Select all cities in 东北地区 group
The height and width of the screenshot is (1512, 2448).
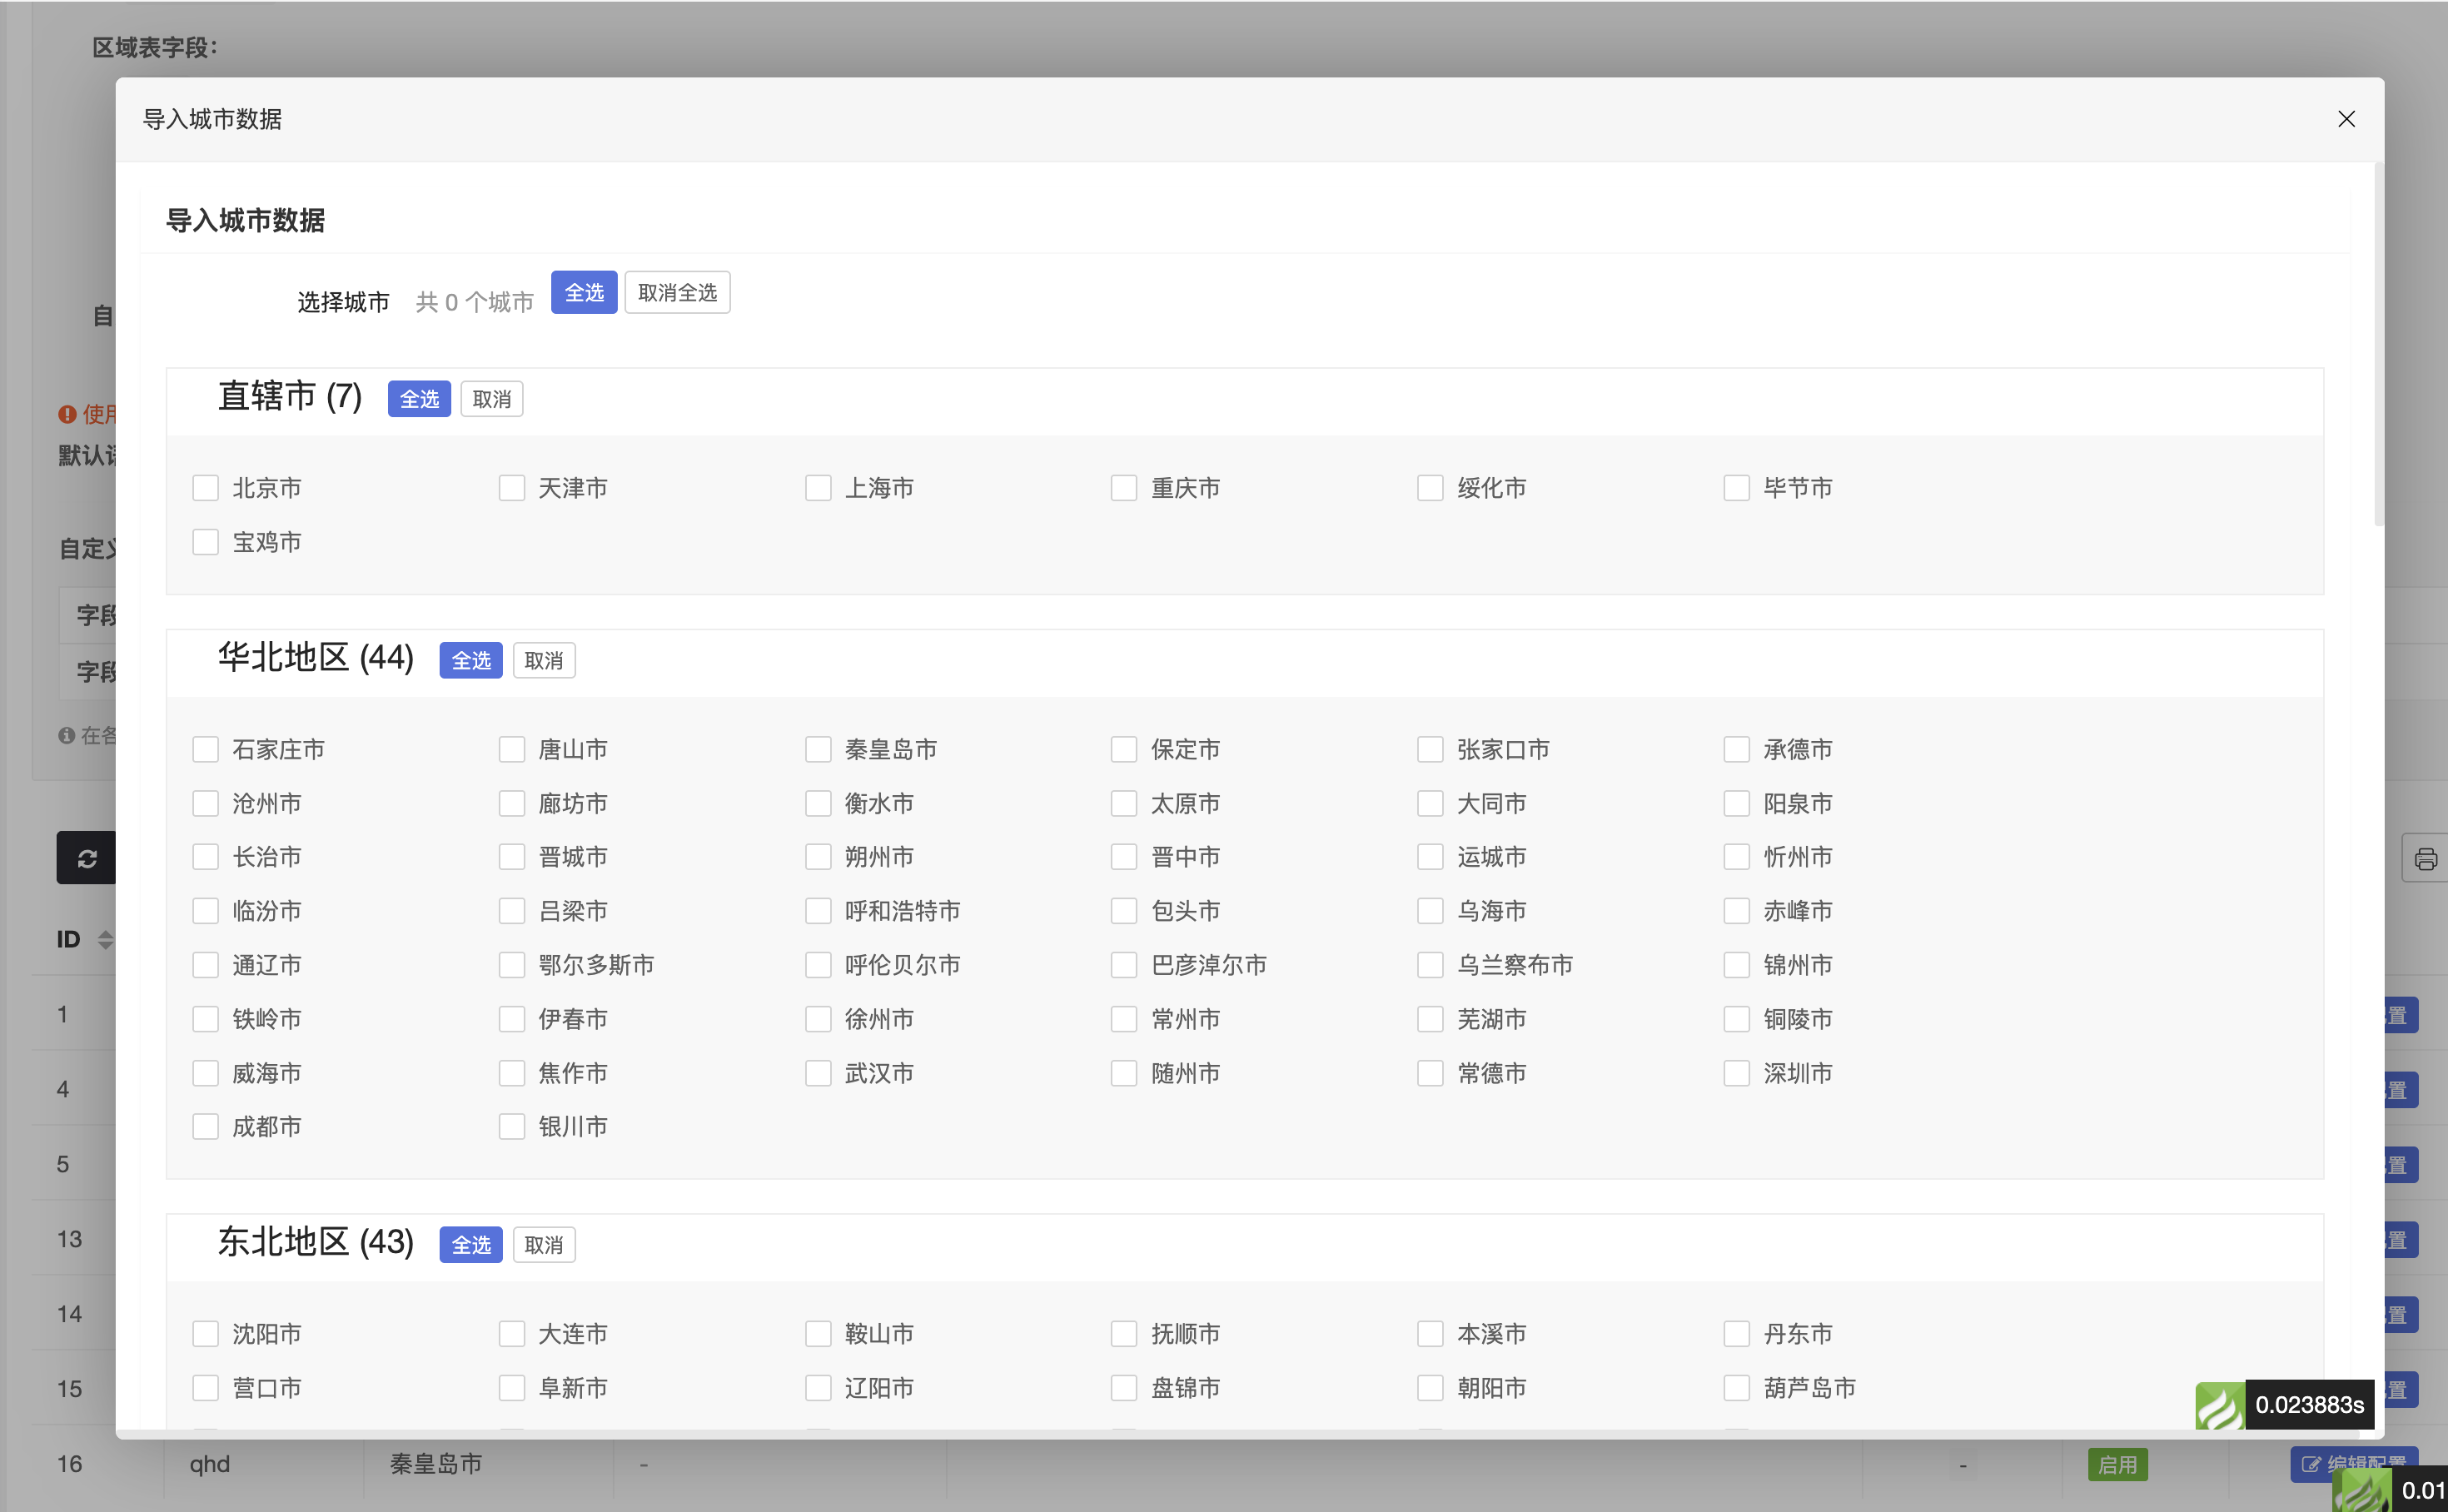click(x=471, y=1245)
